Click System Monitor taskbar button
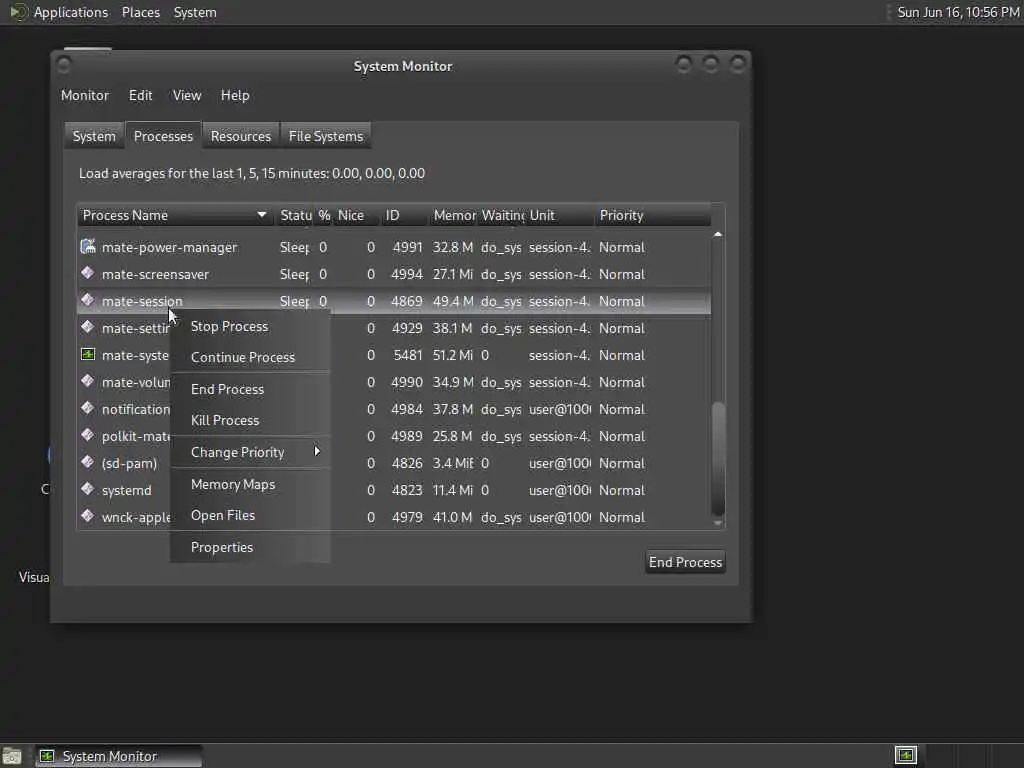The image size is (1024, 768). coord(119,756)
